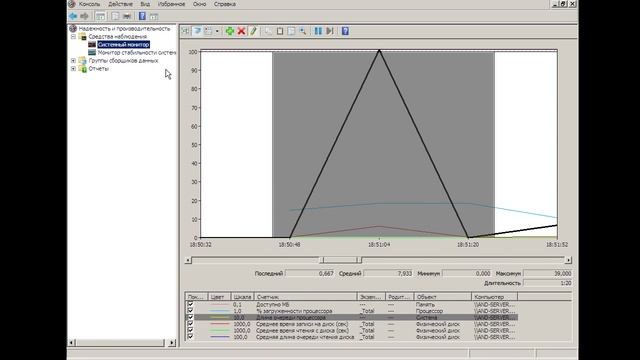Screen dimensions: 640x360
Task: Expand the Отчеты tree node
Action: (x=73, y=69)
